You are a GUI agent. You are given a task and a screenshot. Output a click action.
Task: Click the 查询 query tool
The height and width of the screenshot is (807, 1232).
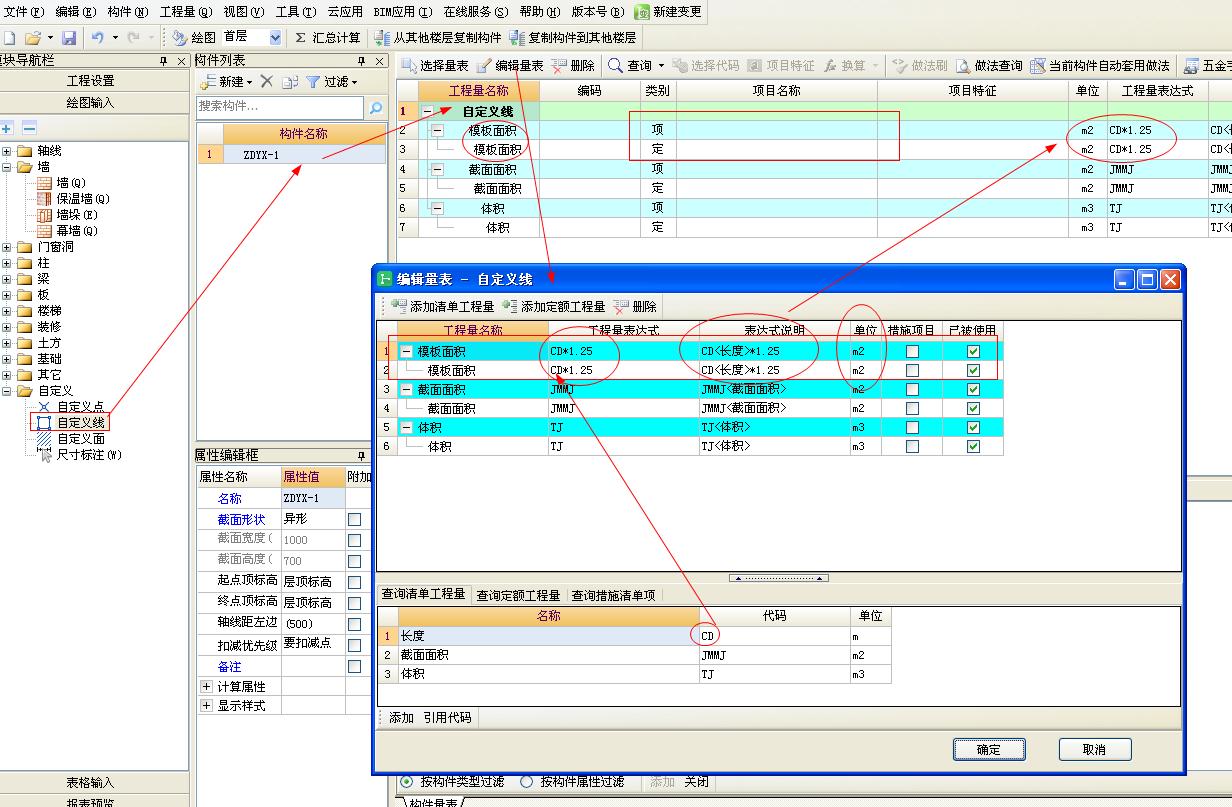pyautogui.click(x=636, y=66)
